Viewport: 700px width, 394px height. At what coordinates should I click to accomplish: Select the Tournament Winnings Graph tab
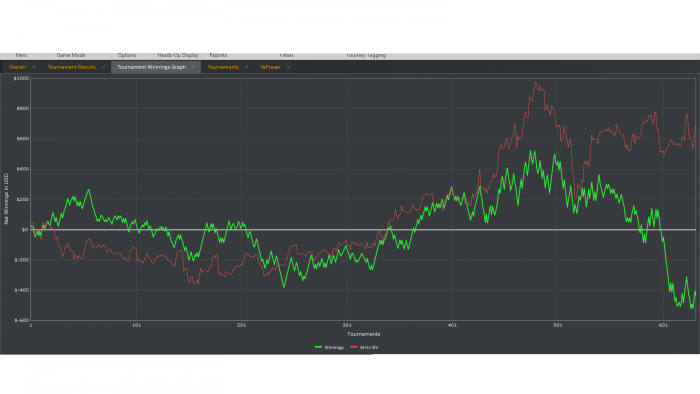tap(151, 67)
